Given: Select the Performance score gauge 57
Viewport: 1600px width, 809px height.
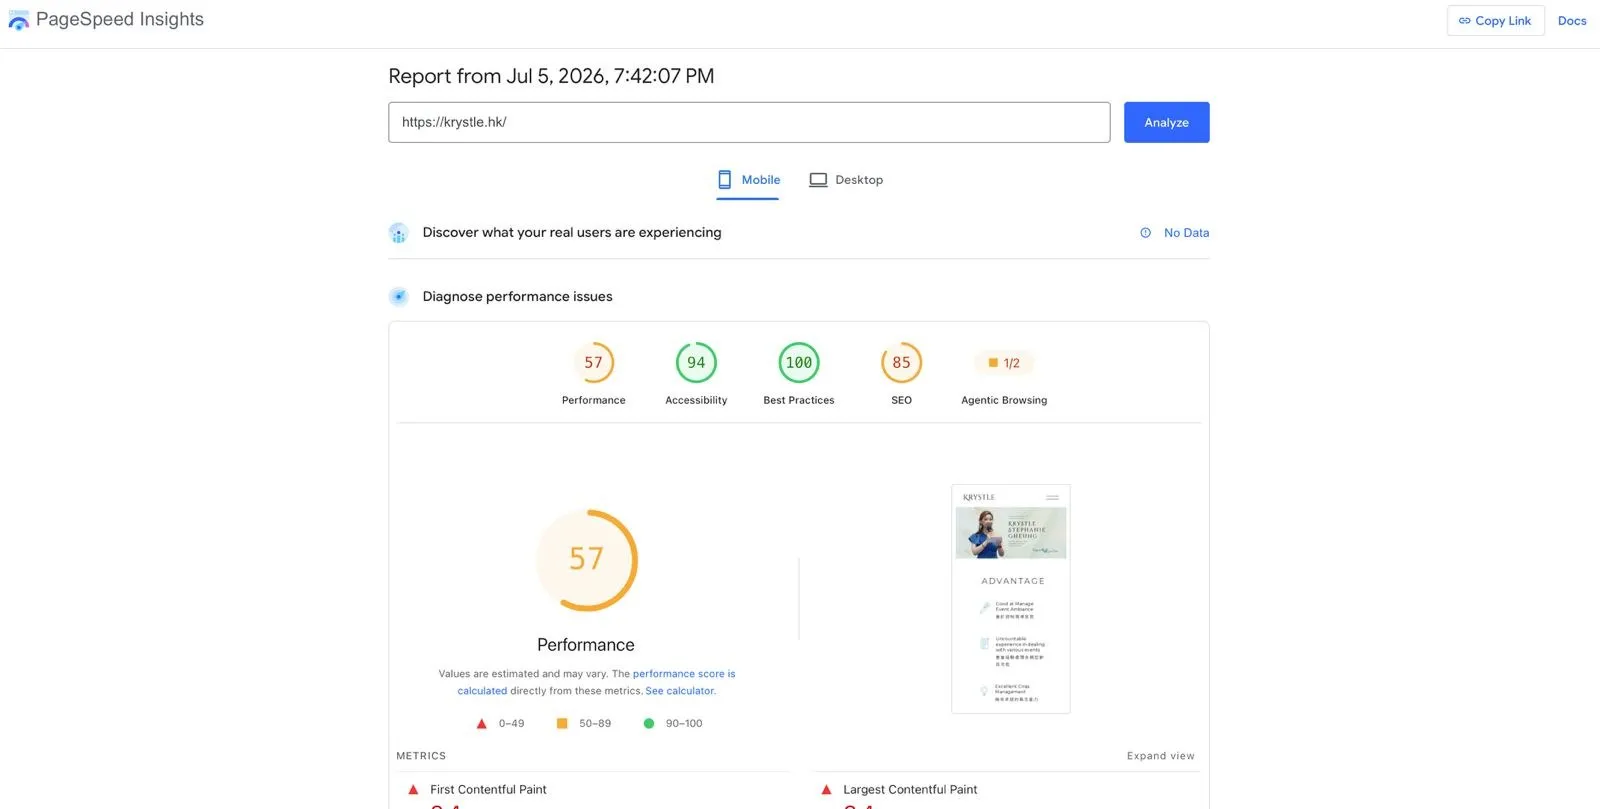Looking at the screenshot, I should 593,362.
